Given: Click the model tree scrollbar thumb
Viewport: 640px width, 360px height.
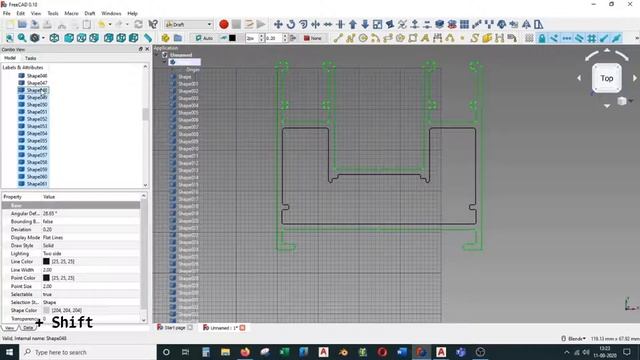Looking at the screenshot, I should pos(145,114).
